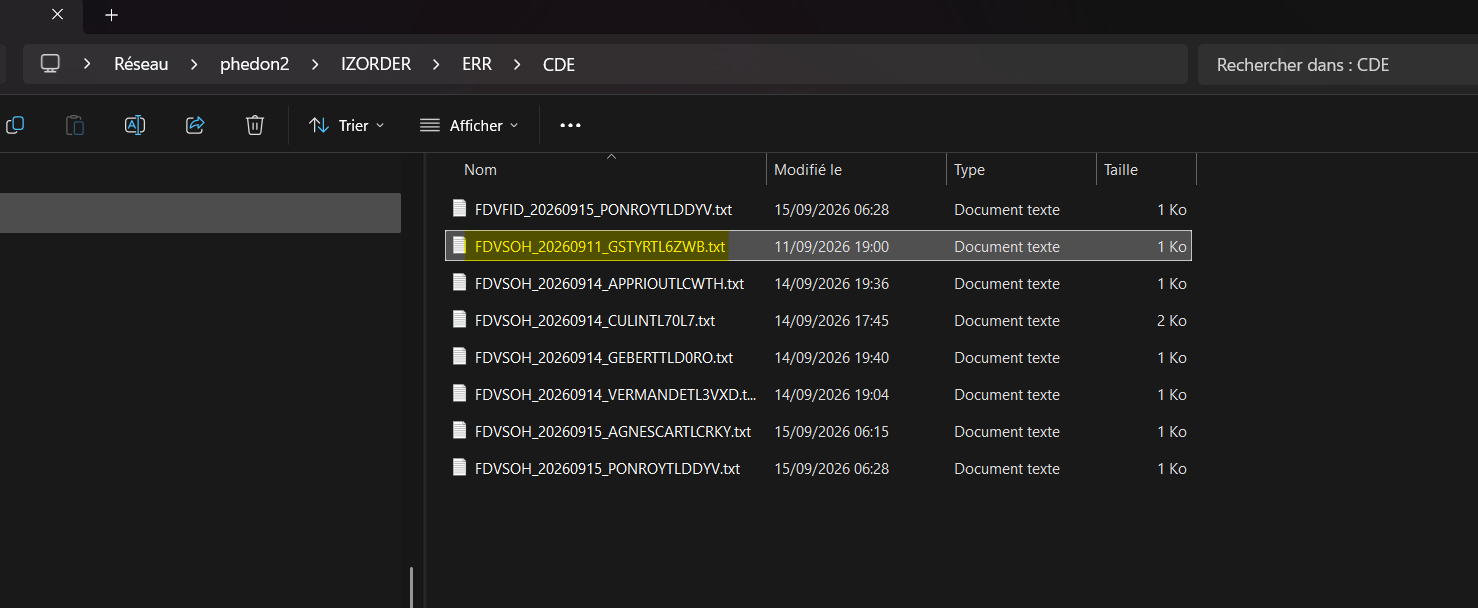Go to the ERR folder in breadcrumb
This screenshot has width=1478, height=608.
click(x=477, y=64)
